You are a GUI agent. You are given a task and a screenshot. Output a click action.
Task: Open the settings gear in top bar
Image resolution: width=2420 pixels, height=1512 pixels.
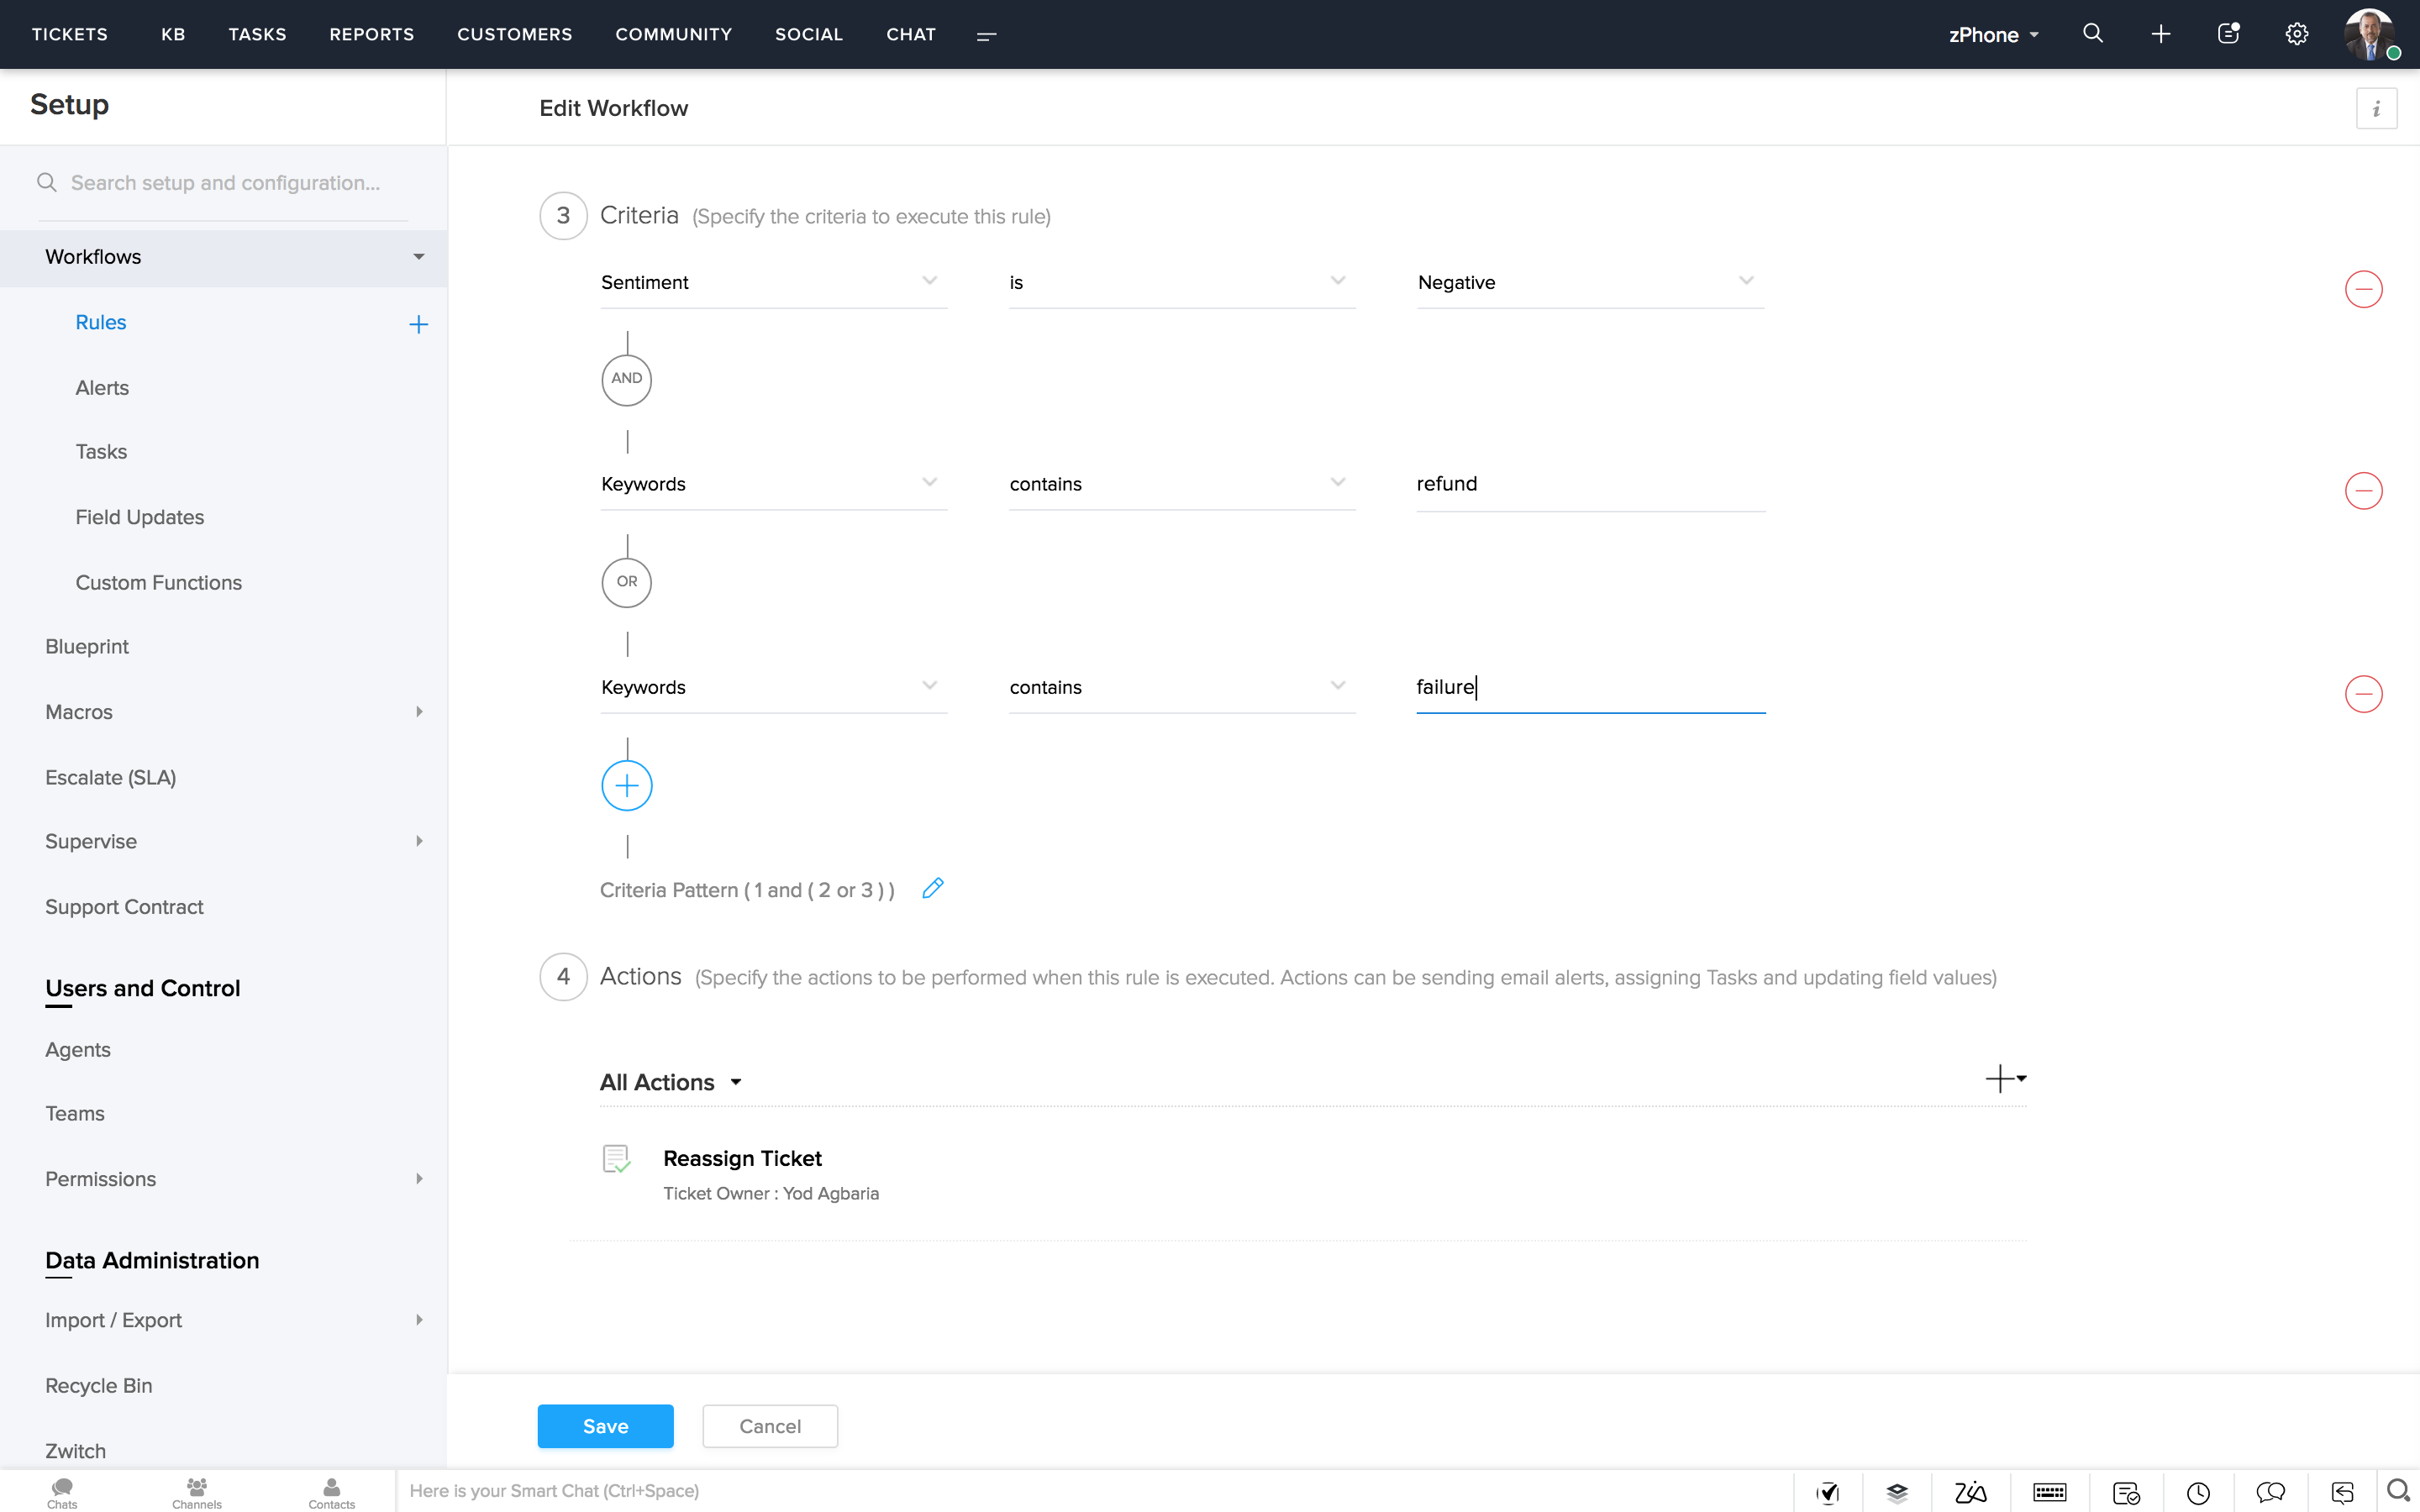tap(2296, 34)
